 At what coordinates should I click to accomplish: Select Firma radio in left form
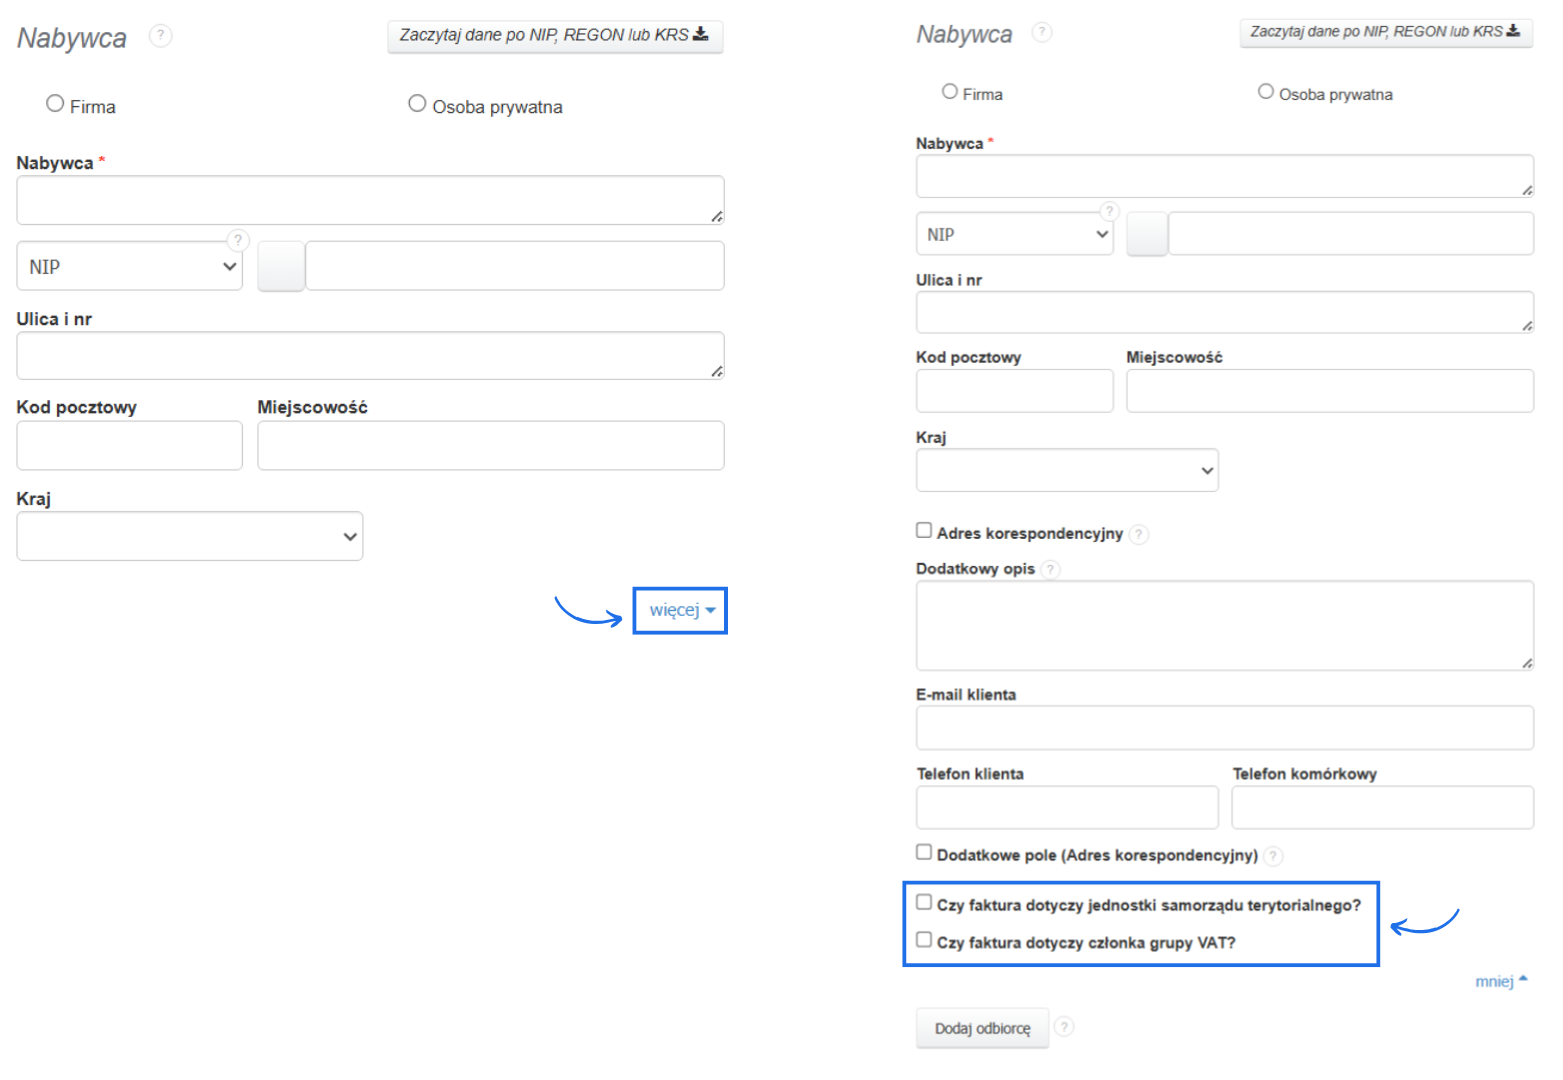(55, 104)
